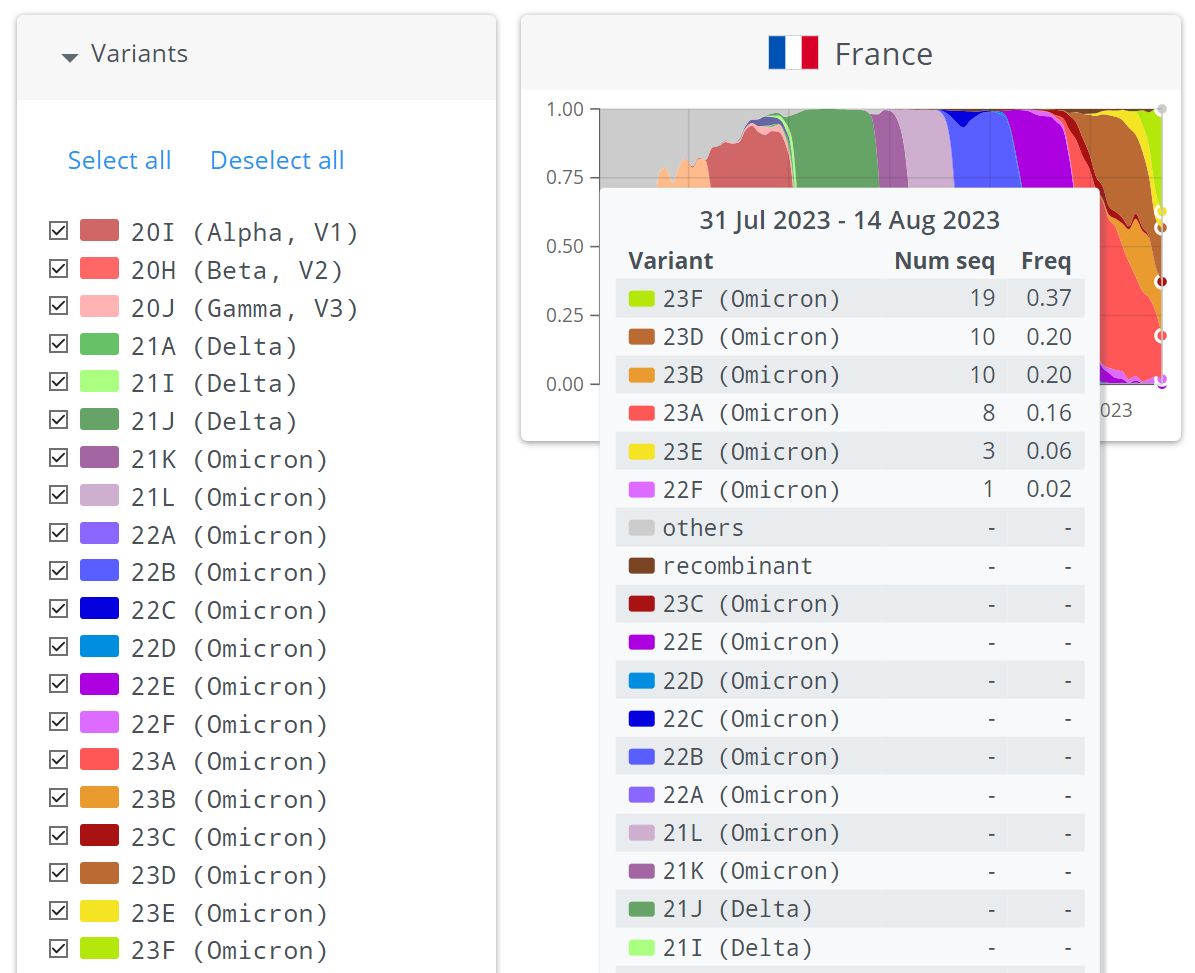This screenshot has height=973, width=1195.
Task: Click the 20J (Gamma, V3) label
Action: pos(244,308)
